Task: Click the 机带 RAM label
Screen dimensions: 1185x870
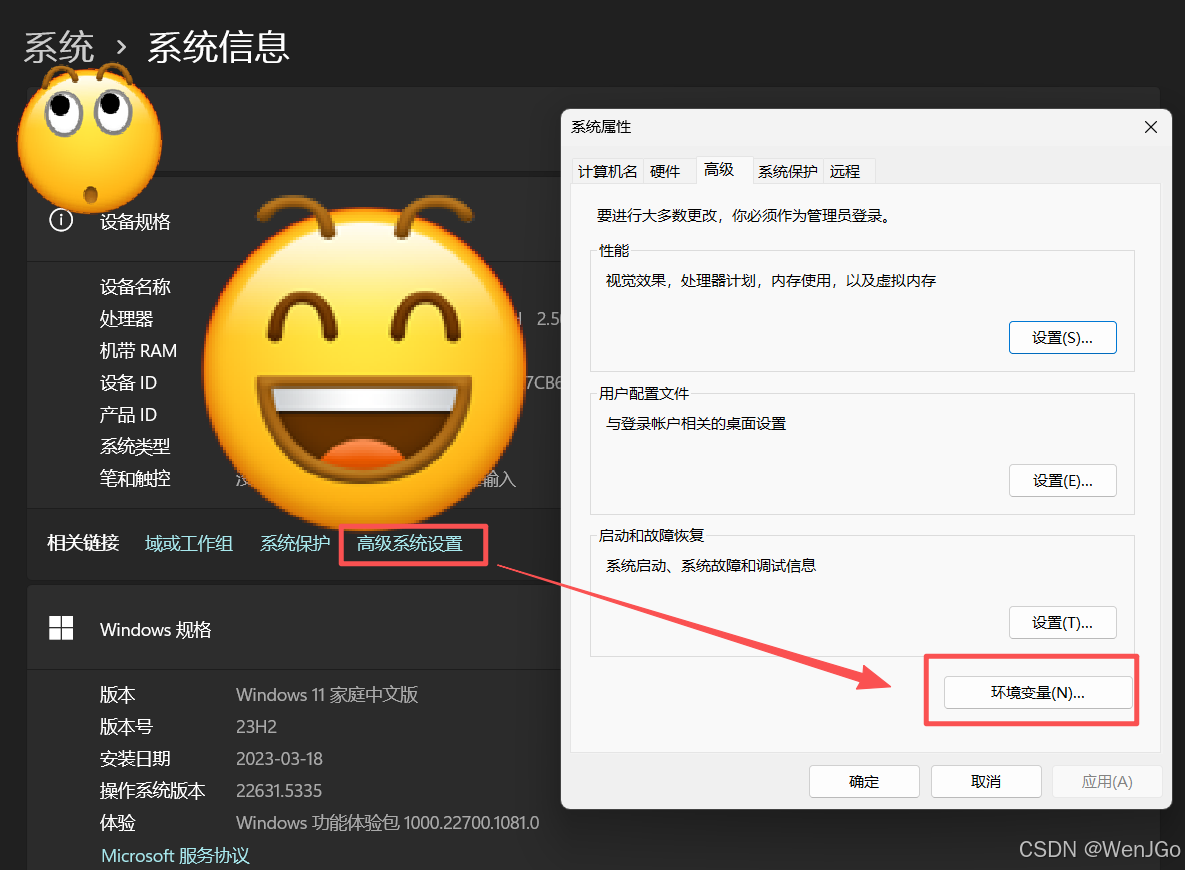Action: (138, 351)
